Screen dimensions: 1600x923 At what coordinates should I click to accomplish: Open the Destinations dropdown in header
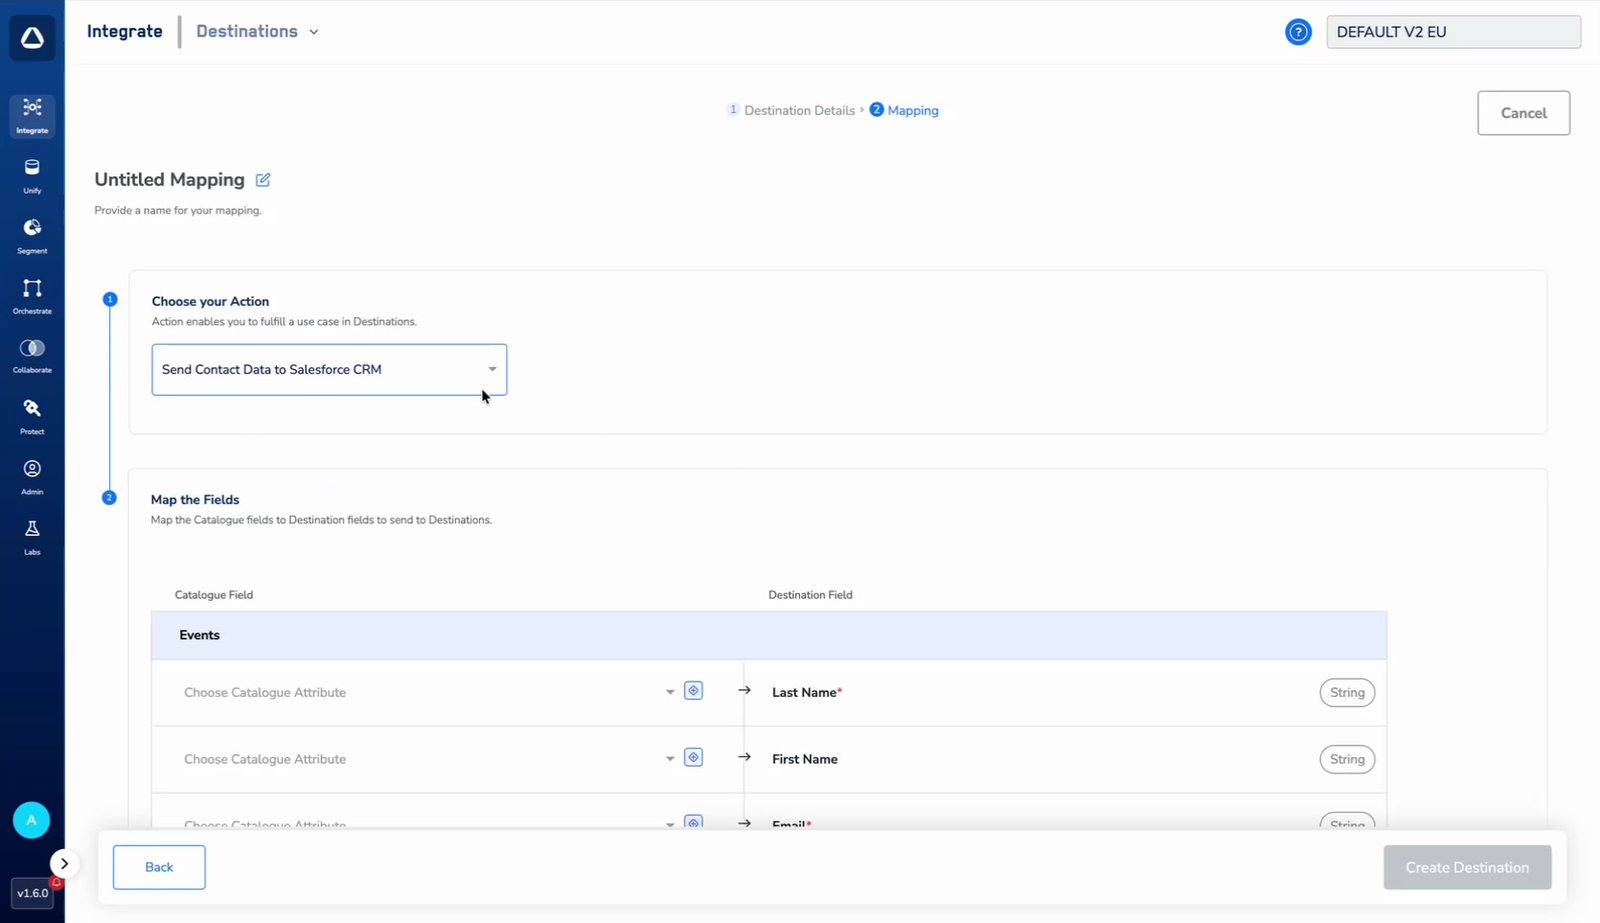[257, 31]
